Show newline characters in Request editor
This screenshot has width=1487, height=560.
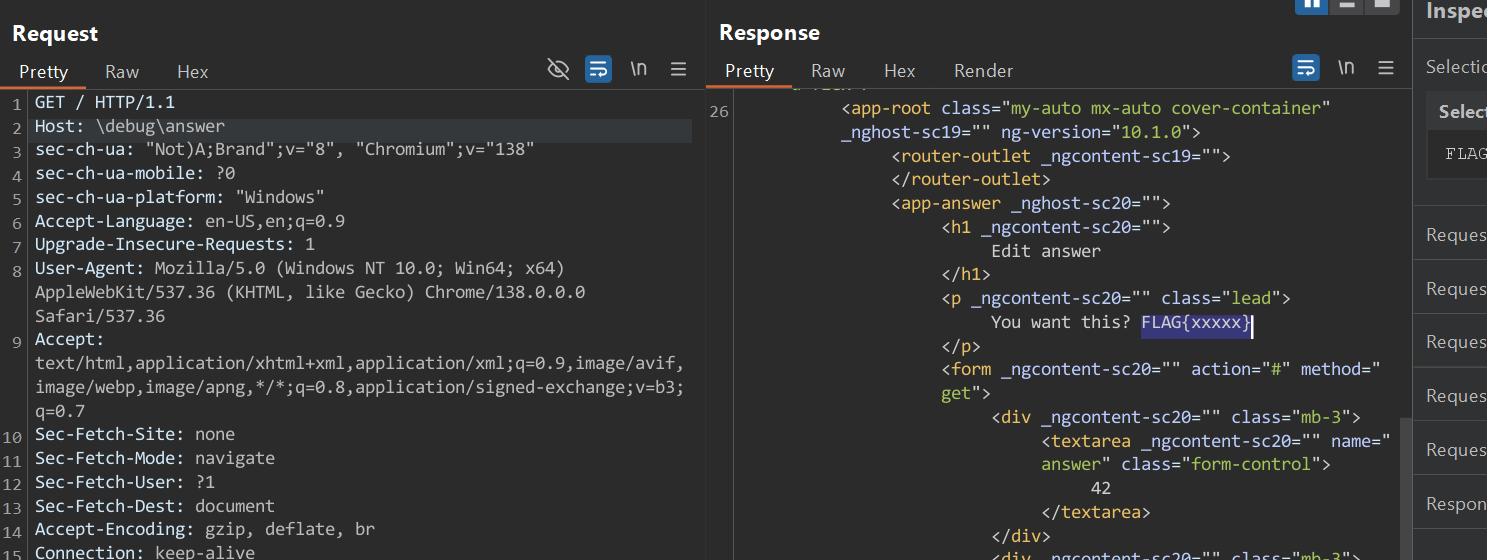click(x=638, y=69)
